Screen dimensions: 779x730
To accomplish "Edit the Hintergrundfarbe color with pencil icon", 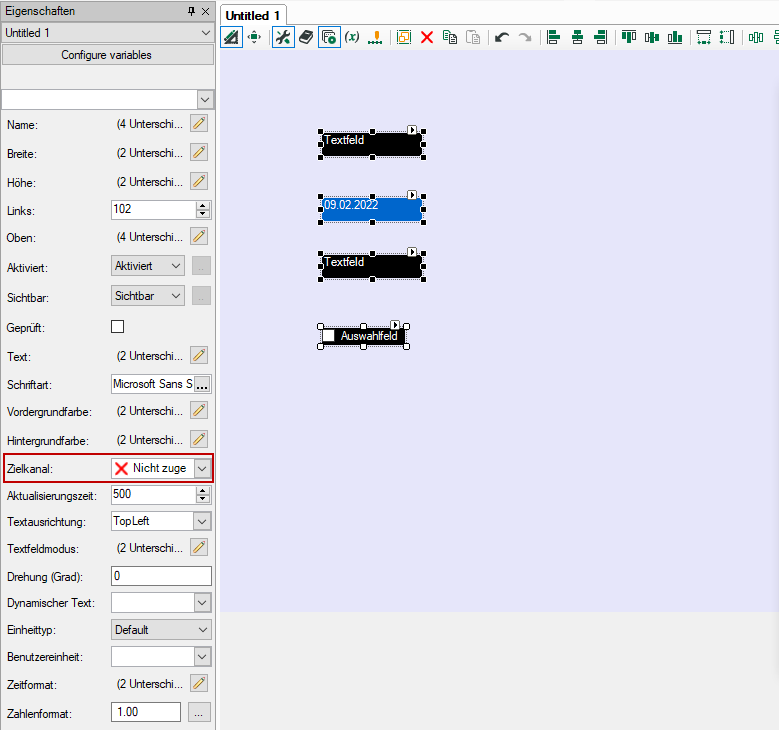I will (x=199, y=439).
